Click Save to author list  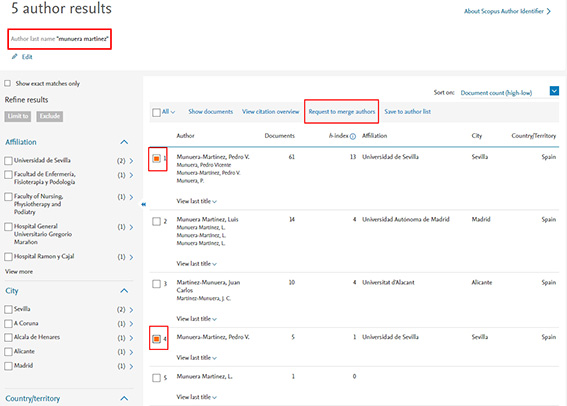click(x=408, y=112)
